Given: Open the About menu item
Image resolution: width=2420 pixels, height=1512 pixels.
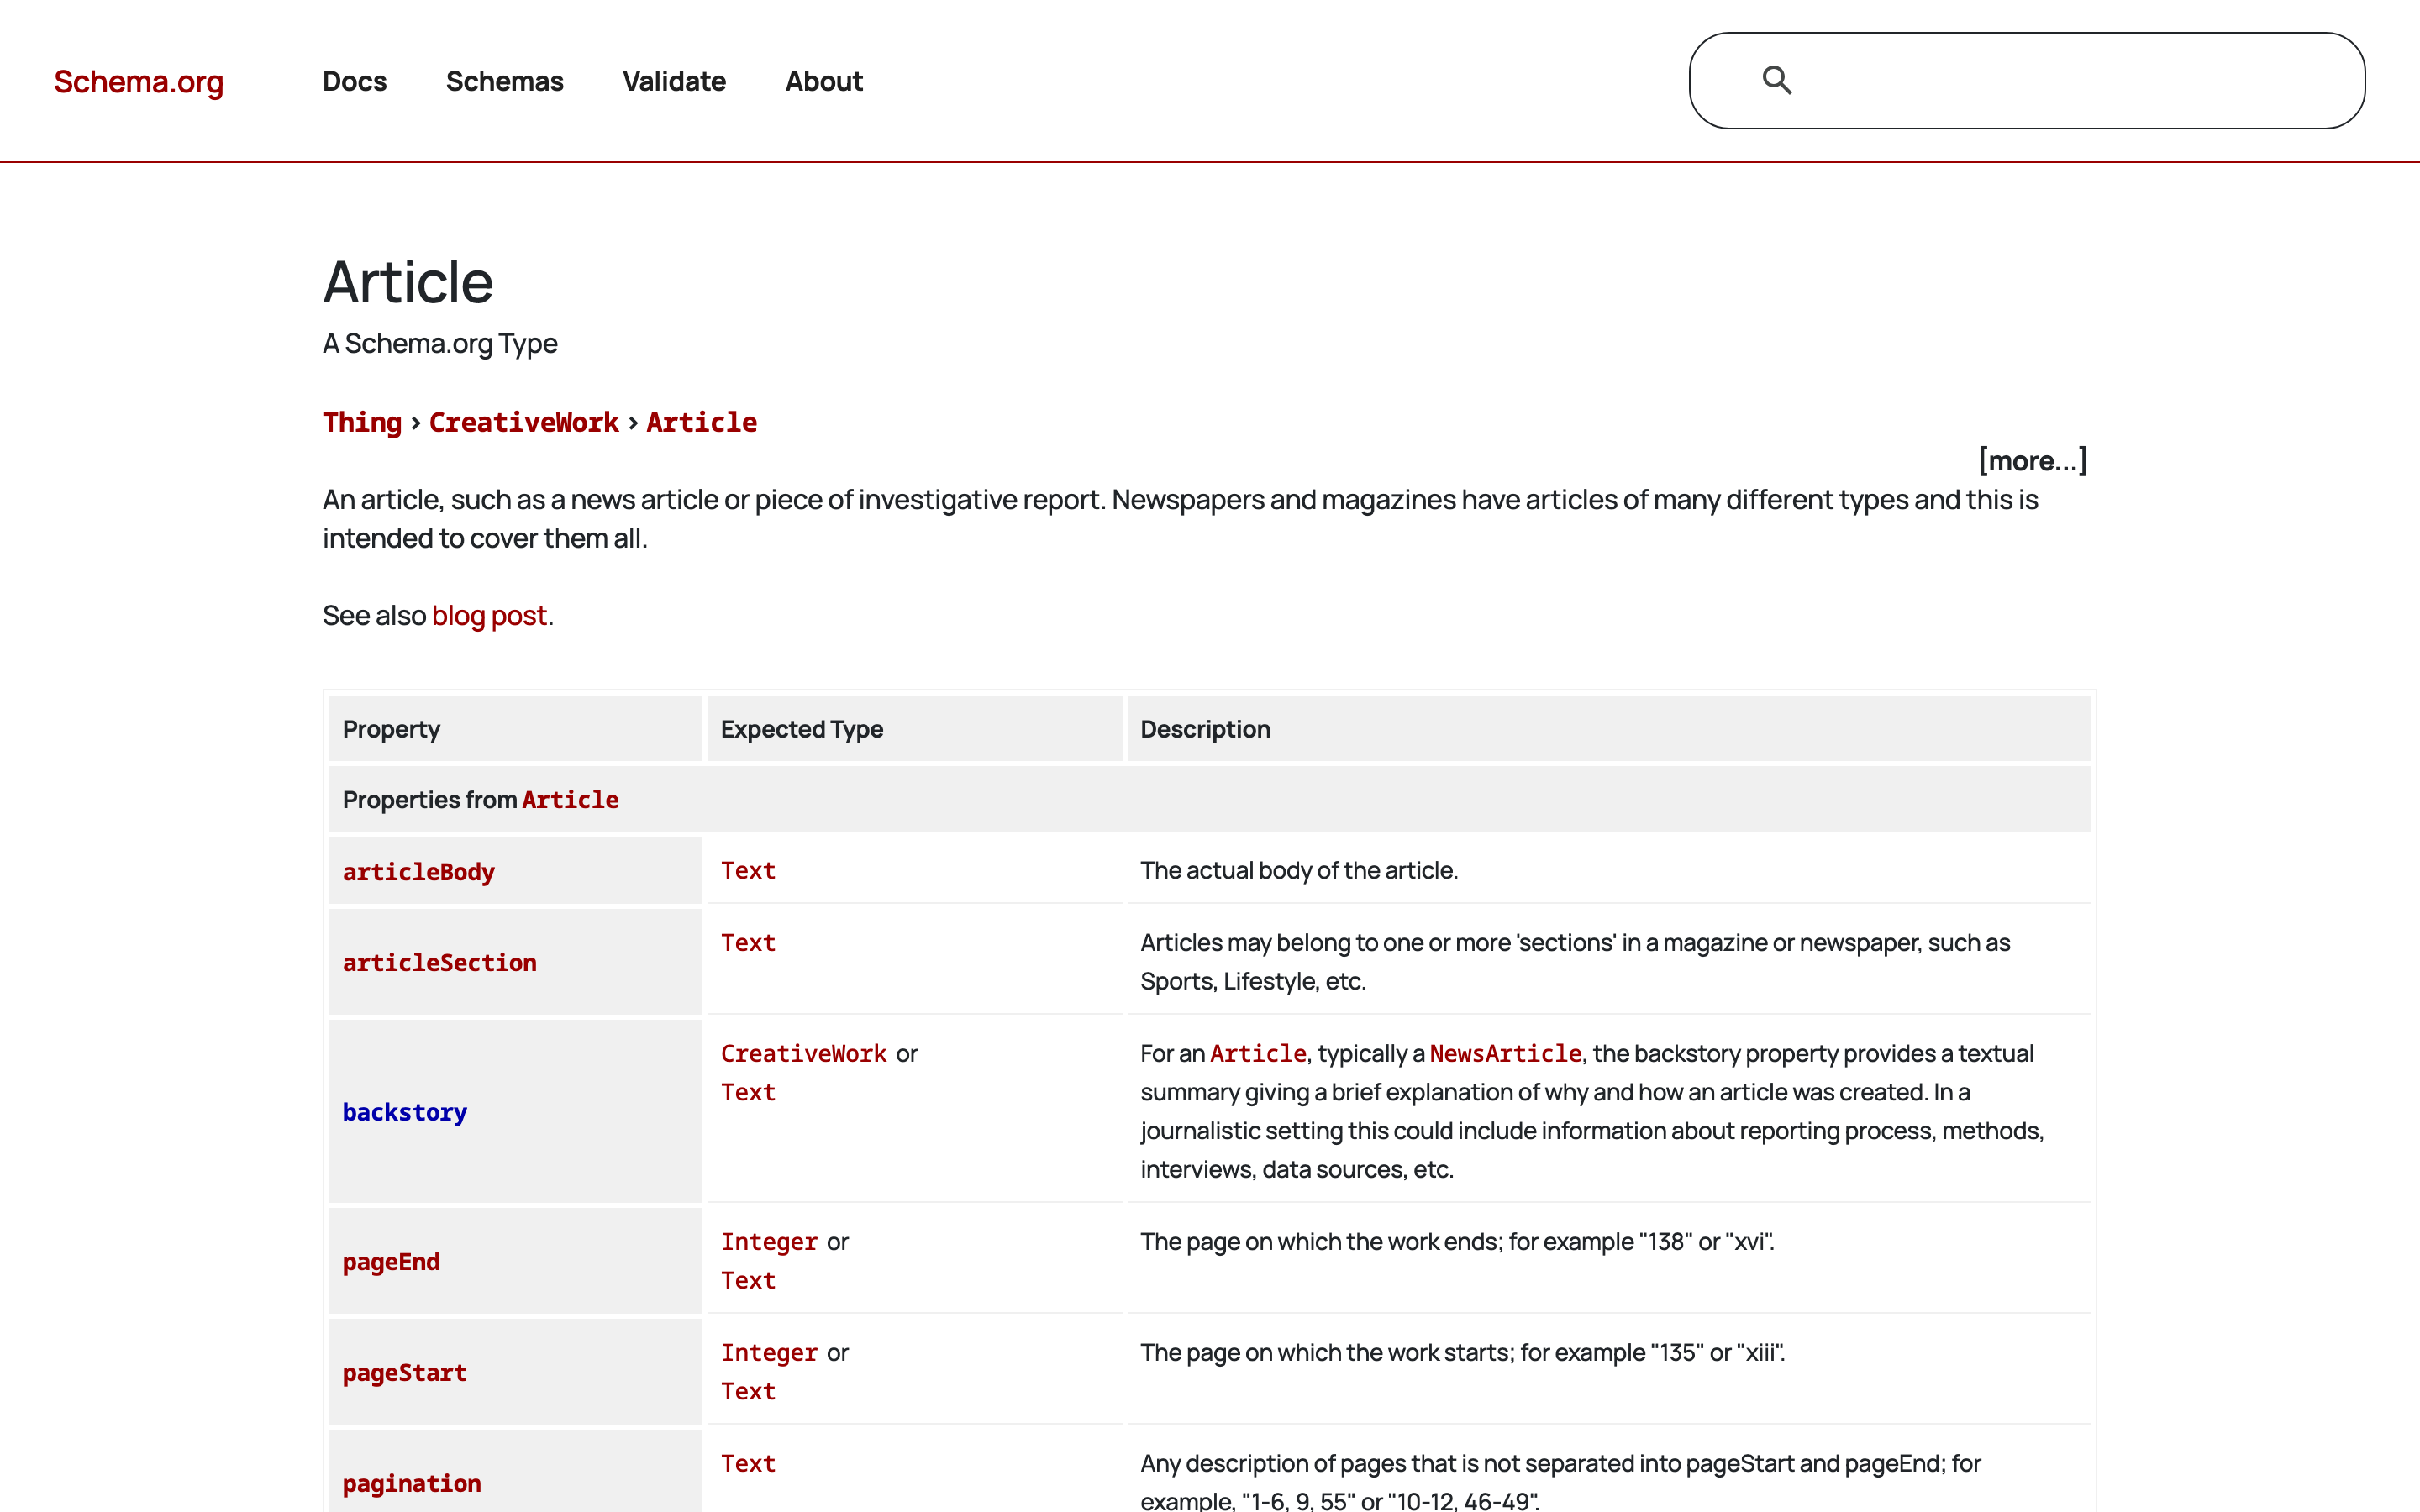Looking at the screenshot, I should click(824, 81).
